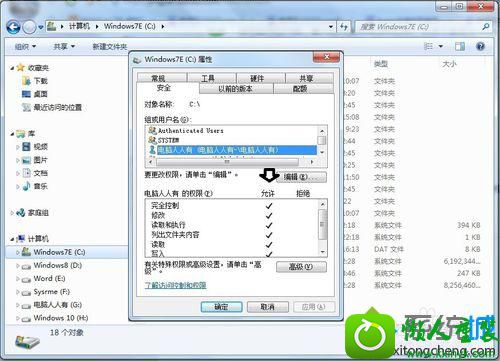500x361 pixels.
Task: Click the 编辑 button to change permissions
Action: click(301, 177)
